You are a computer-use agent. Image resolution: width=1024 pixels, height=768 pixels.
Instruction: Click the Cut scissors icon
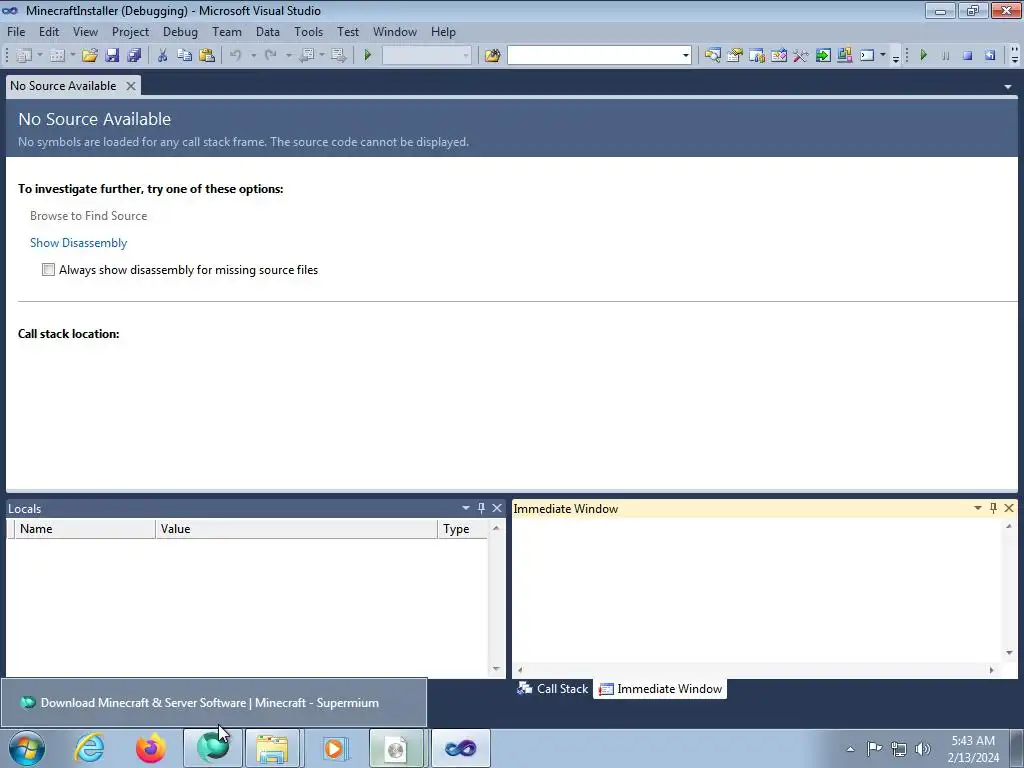[162, 56]
